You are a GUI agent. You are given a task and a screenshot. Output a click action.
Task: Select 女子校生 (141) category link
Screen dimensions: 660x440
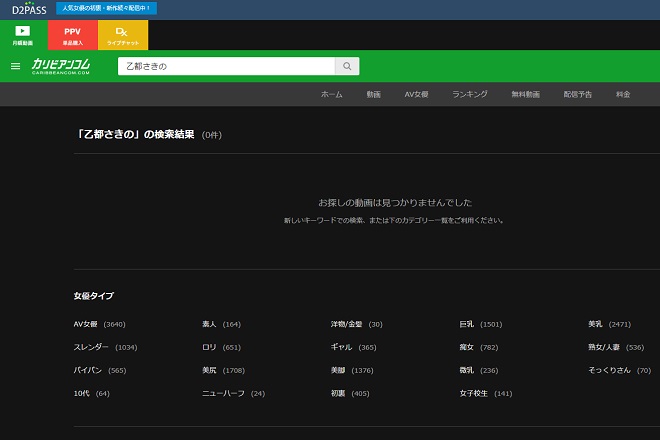click(486, 394)
